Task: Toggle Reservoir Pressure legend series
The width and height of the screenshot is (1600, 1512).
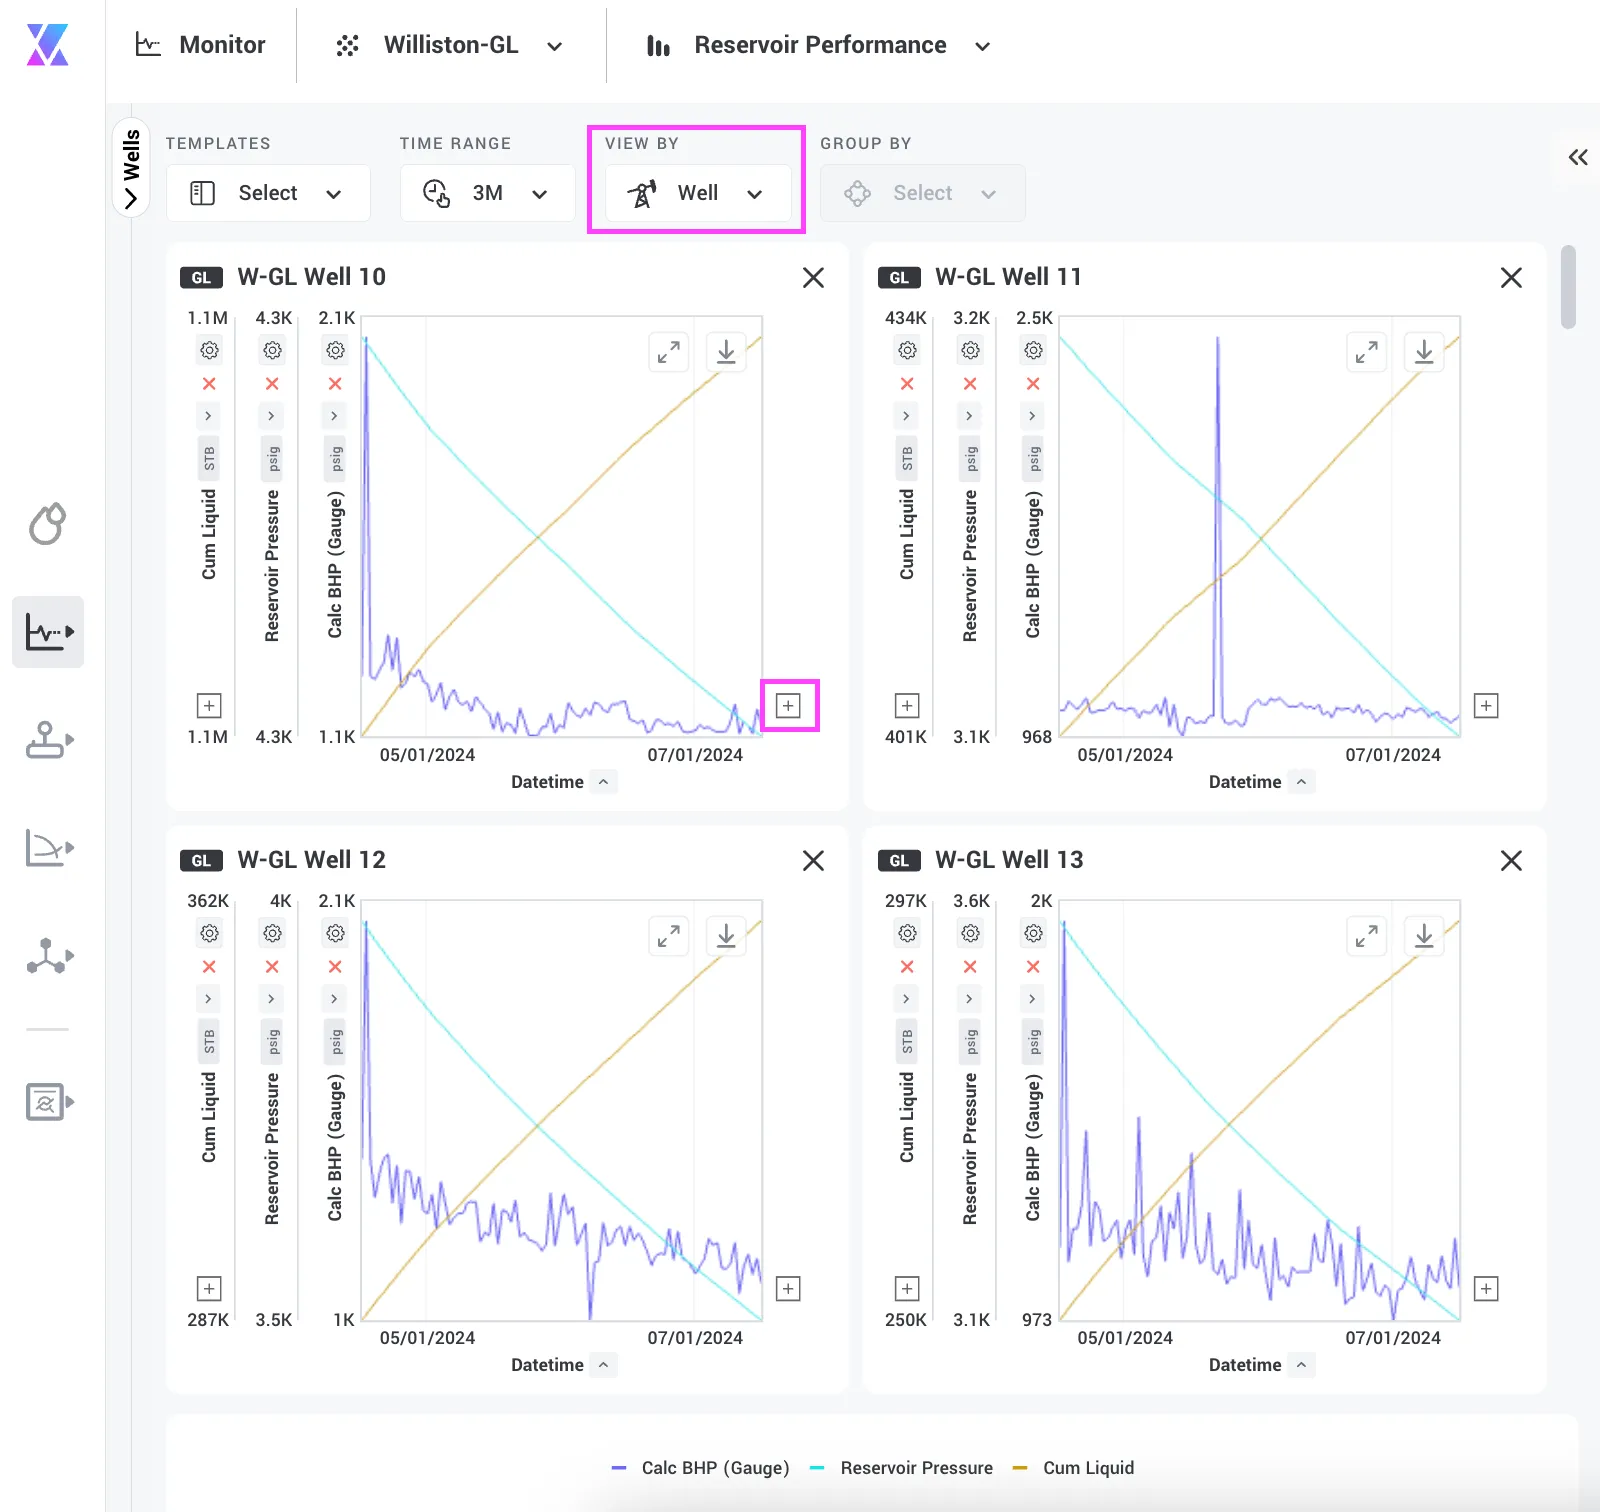Action: coord(901,1468)
